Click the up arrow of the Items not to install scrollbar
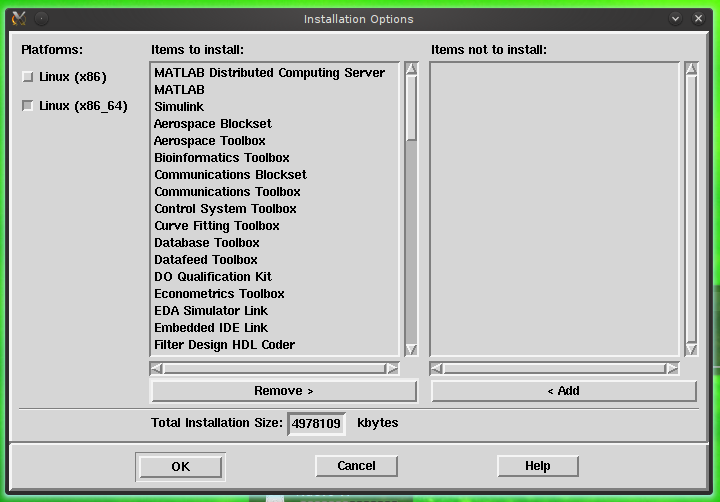 692,69
